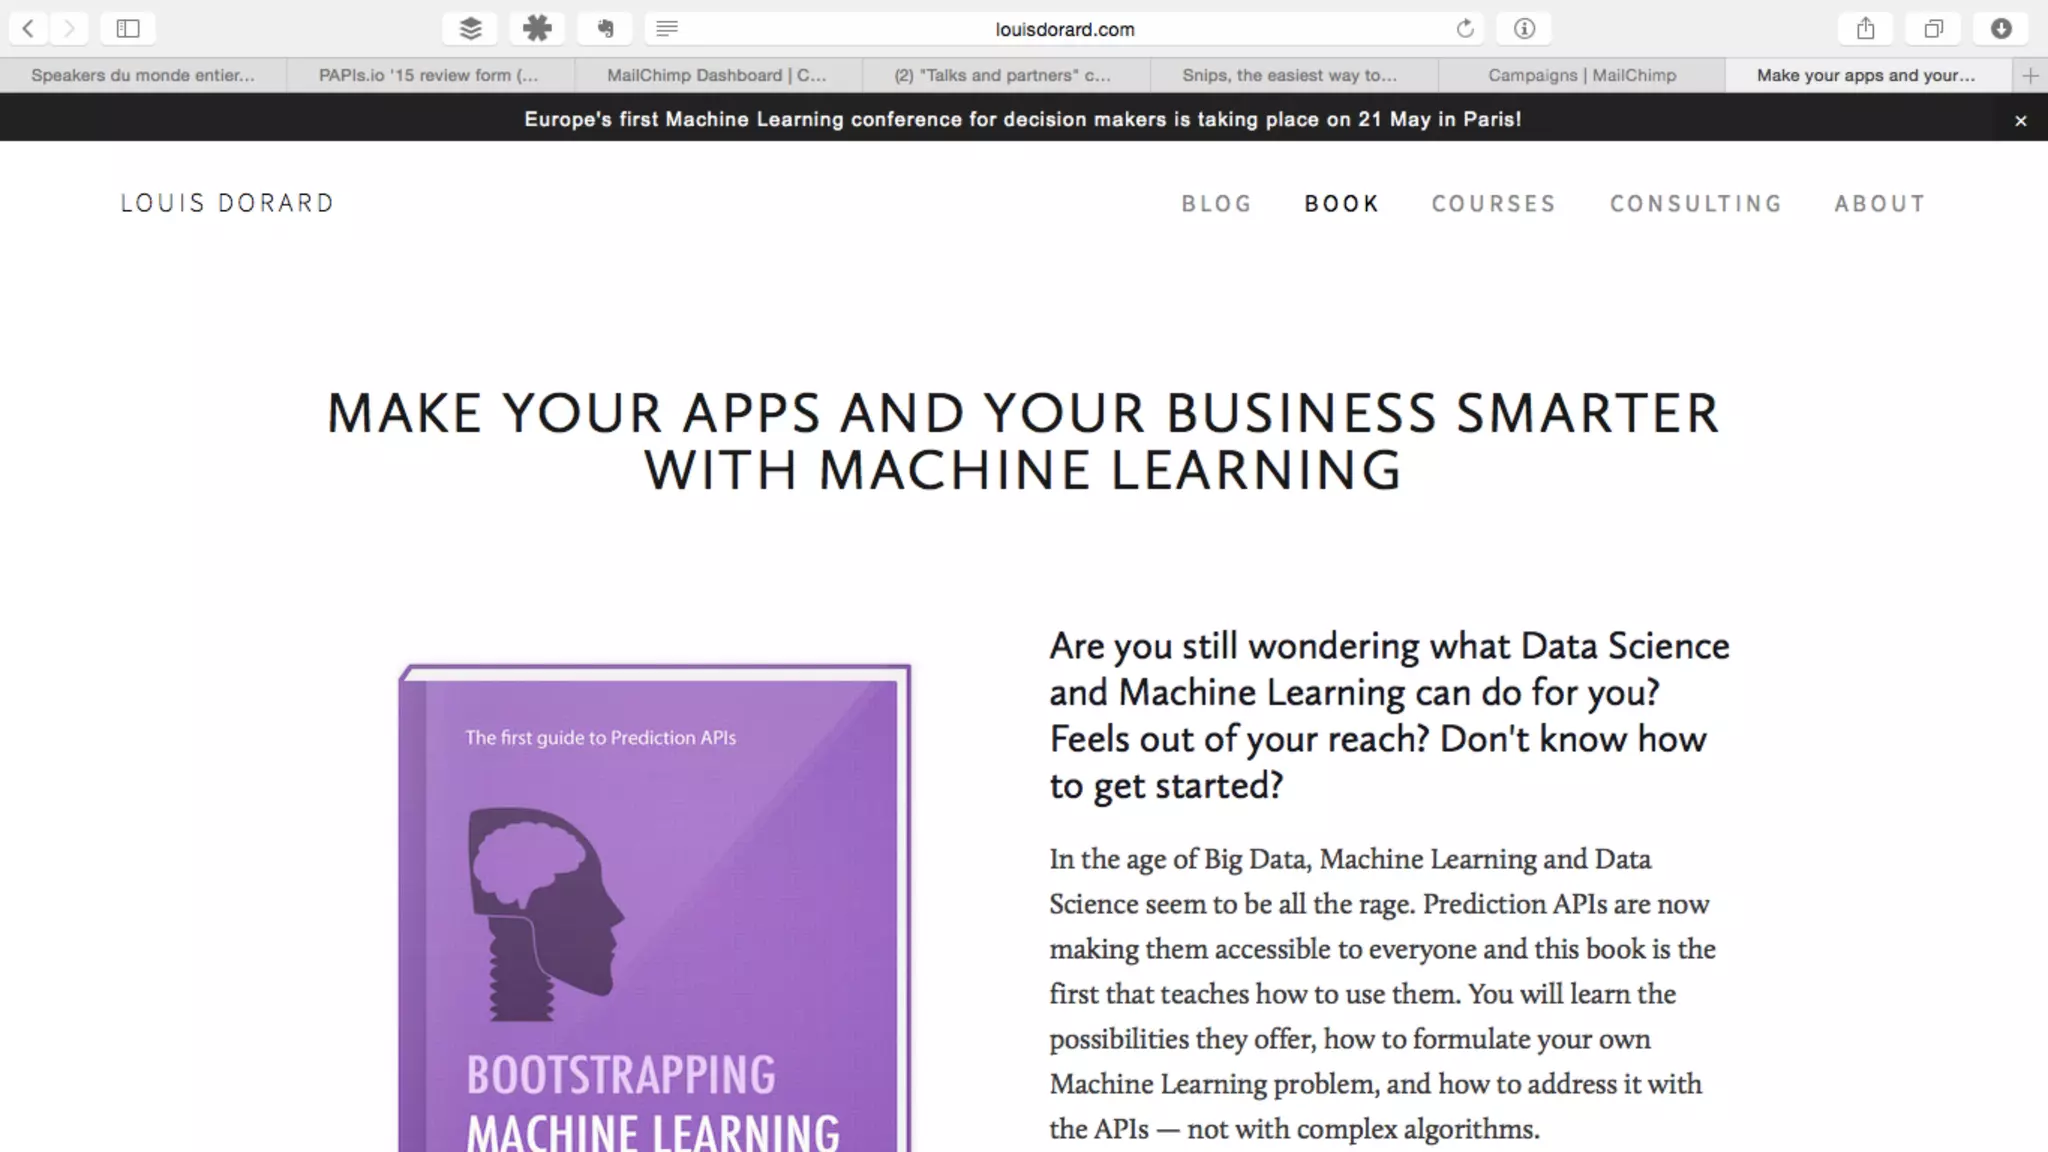This screenshot has width=2048, height=1152.
Task: Navigate to COURSES page
Action: click(1493, 204)
